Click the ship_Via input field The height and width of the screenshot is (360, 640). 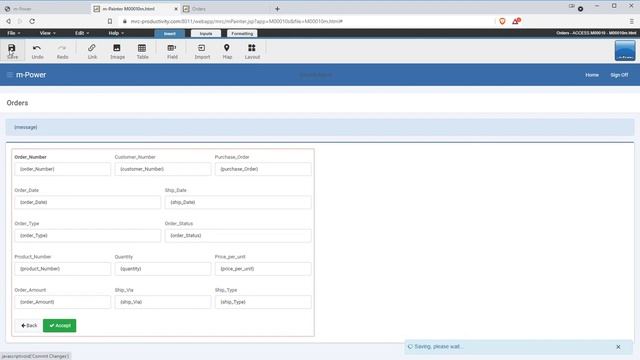[x=163, y=302]
